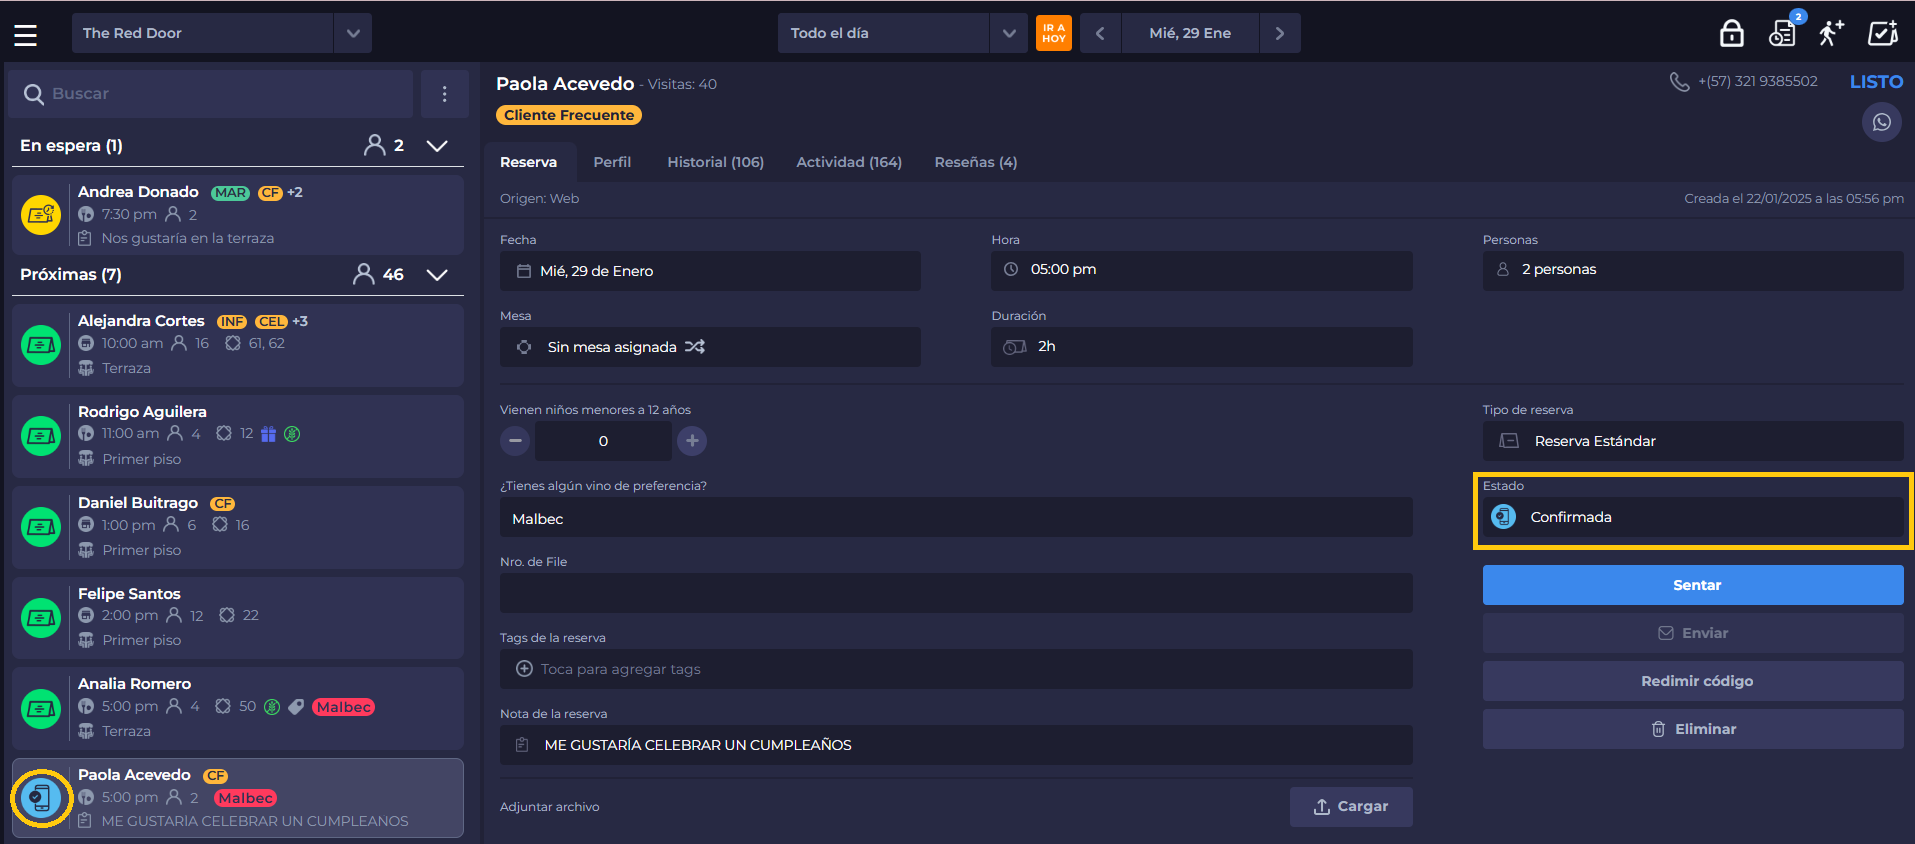Open the Estado Confirmada dropdown
Viewport: 1915px width, 844px height.
coord(1693,517)
